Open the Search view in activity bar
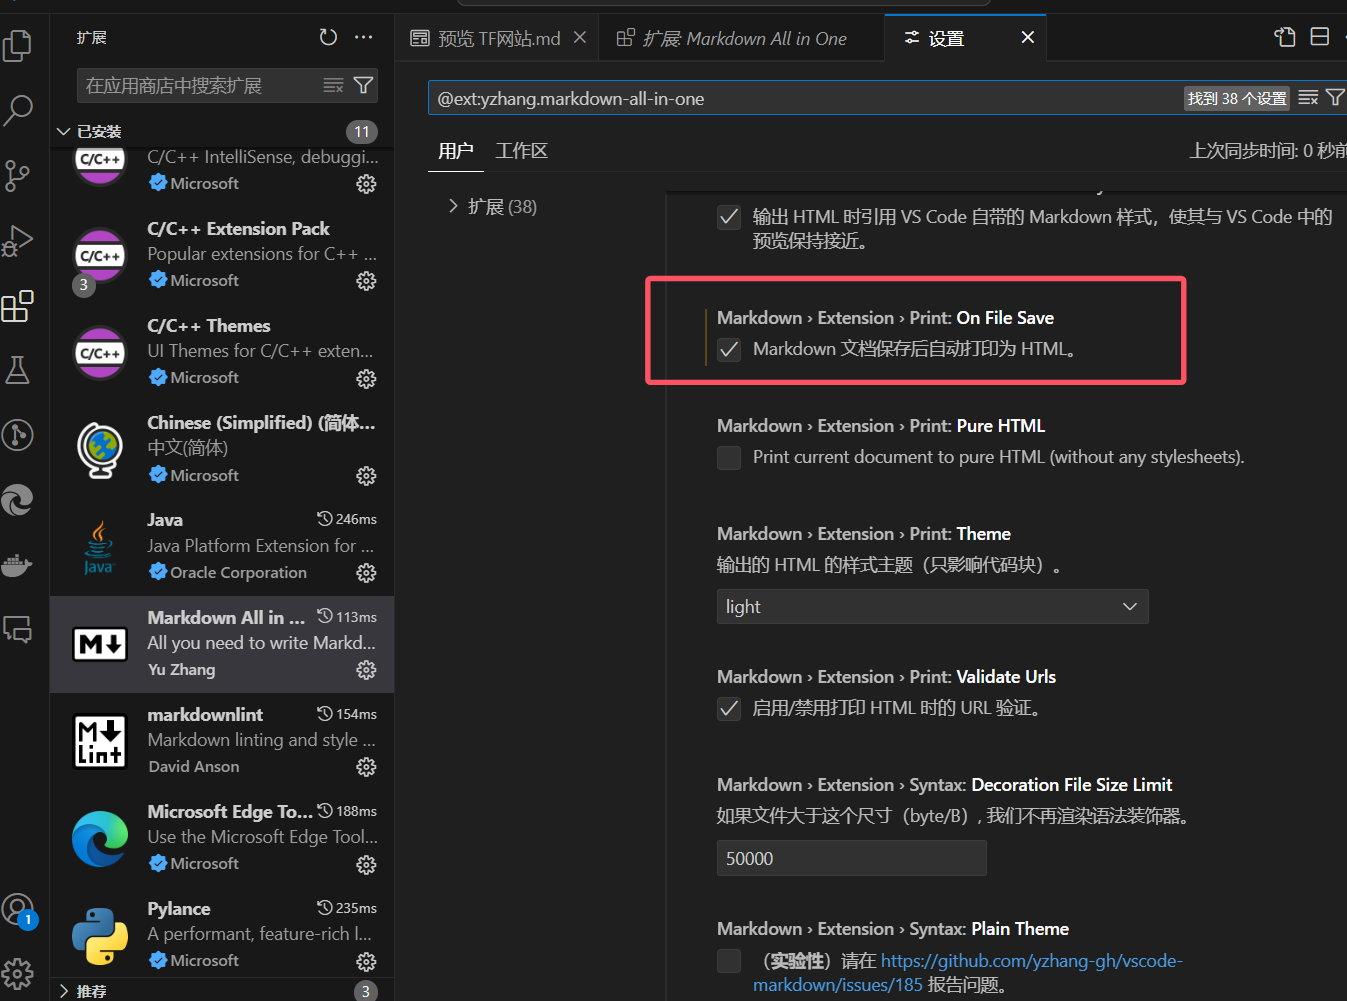Image resolution: width=1347 pixels, height=1001 pixels. (18, 110)
